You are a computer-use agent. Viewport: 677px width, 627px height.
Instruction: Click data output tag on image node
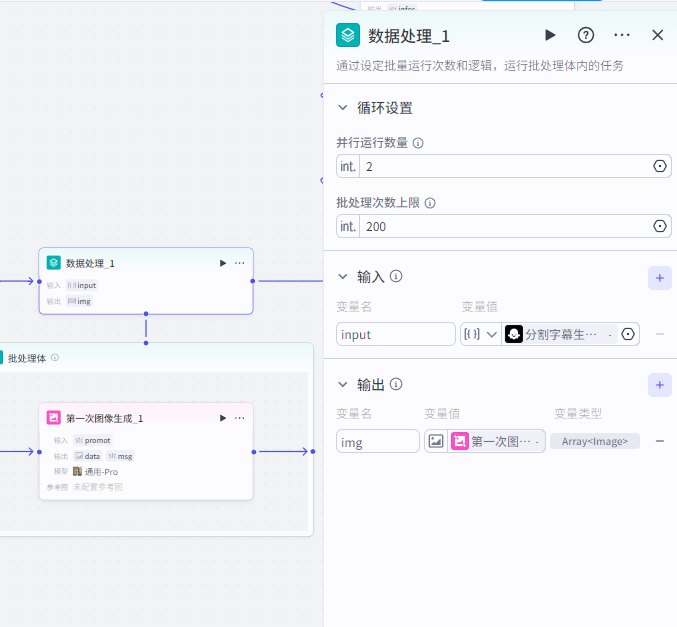[88, 456]
